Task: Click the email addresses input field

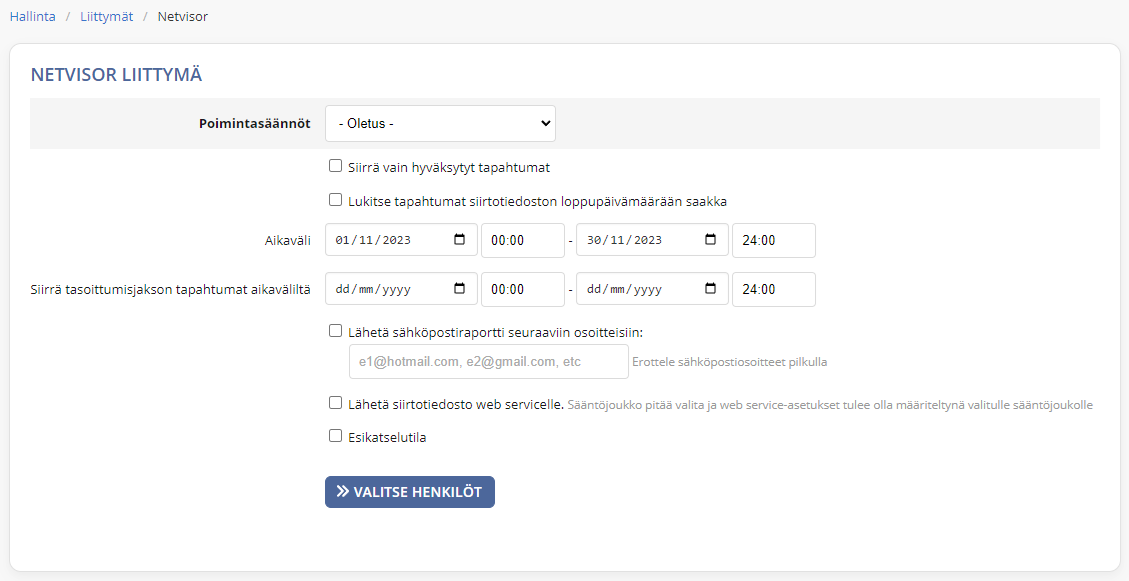Action: click(x=489, y=361)
